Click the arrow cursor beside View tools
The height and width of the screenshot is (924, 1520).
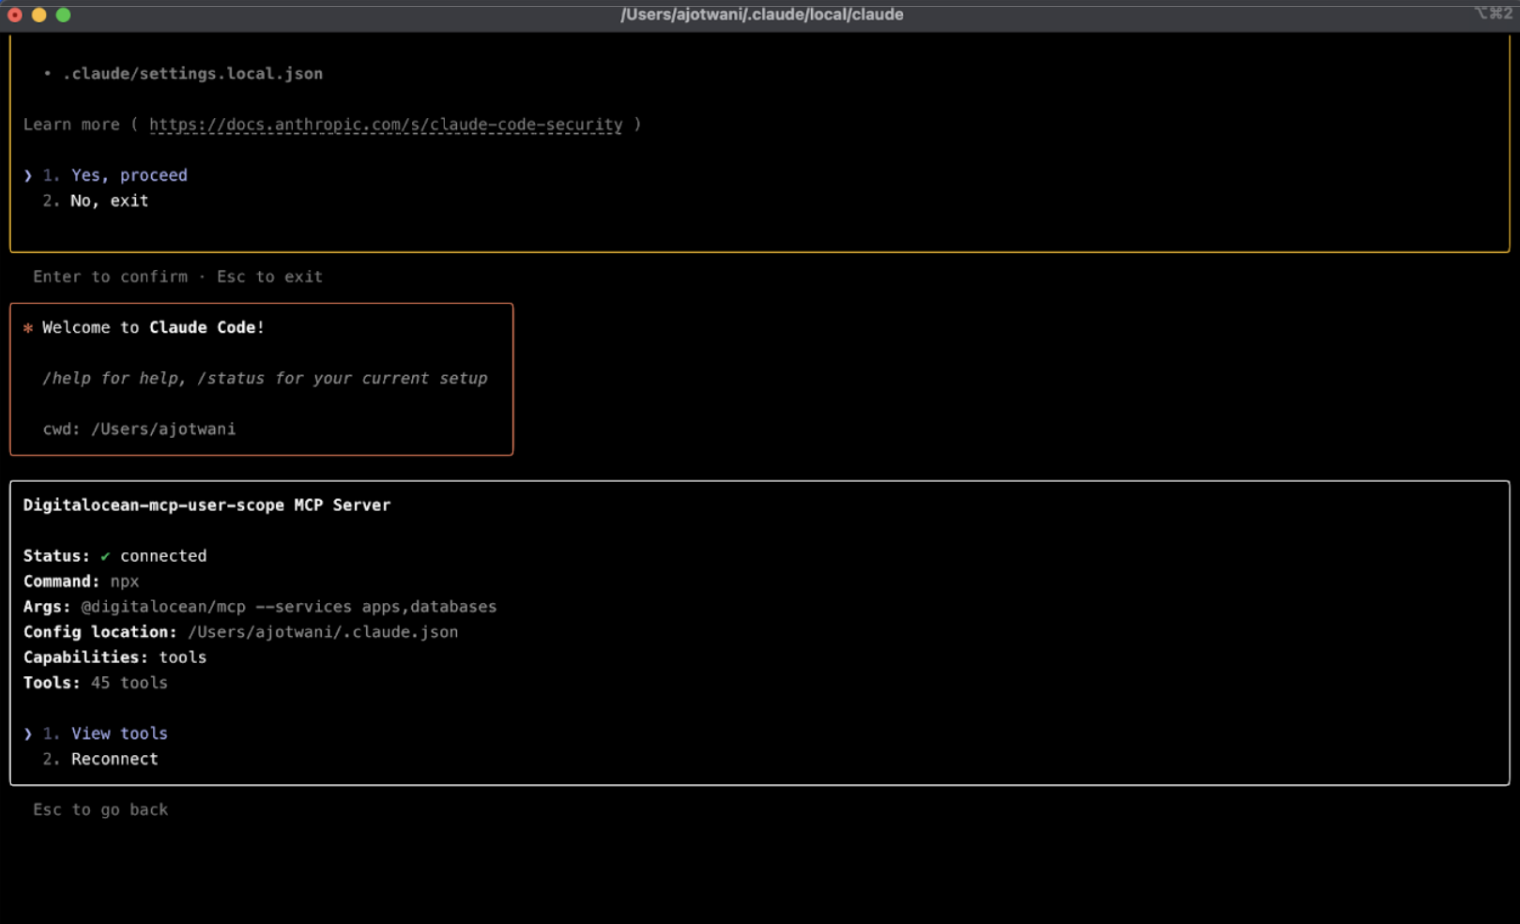[x=28, y=734]
